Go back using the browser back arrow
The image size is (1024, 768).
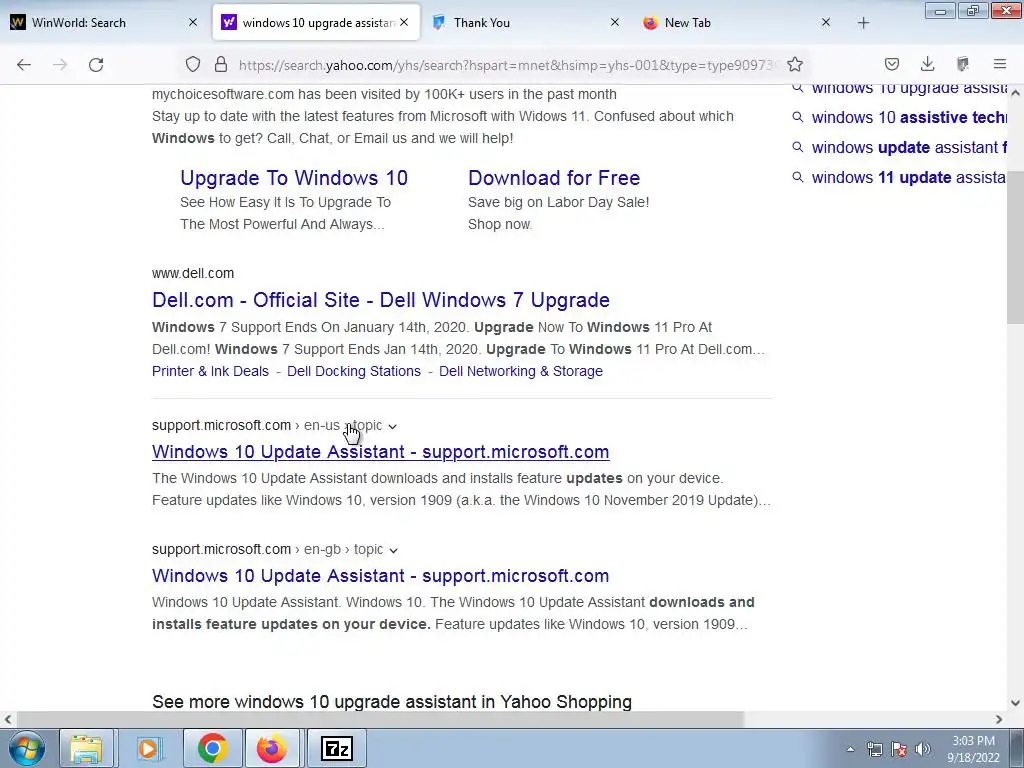click(24, 64)
